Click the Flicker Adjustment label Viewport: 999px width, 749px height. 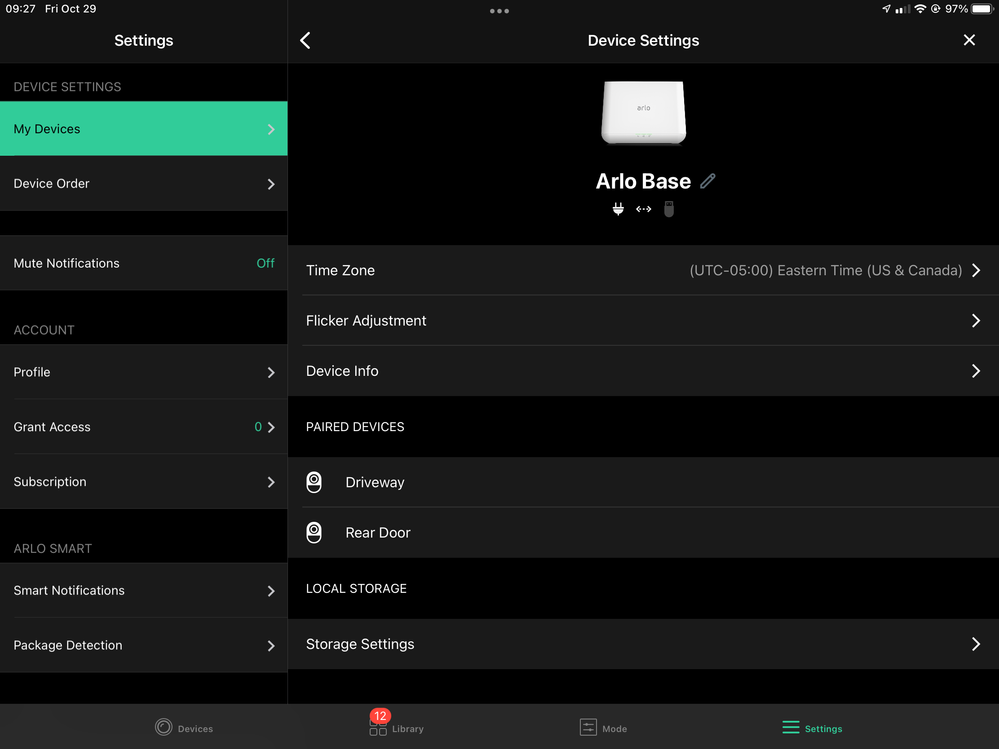pos(366,320)
